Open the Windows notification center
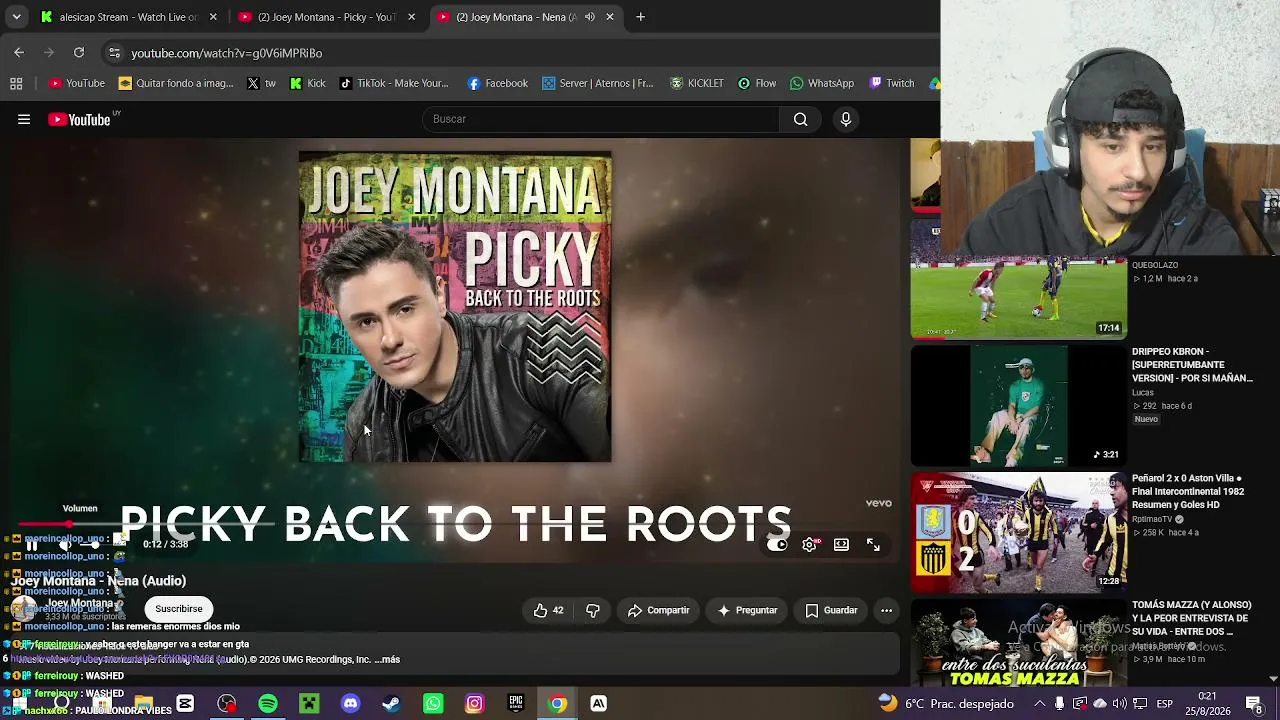This screenshot has height=720, width=1280. (1254, 703)
